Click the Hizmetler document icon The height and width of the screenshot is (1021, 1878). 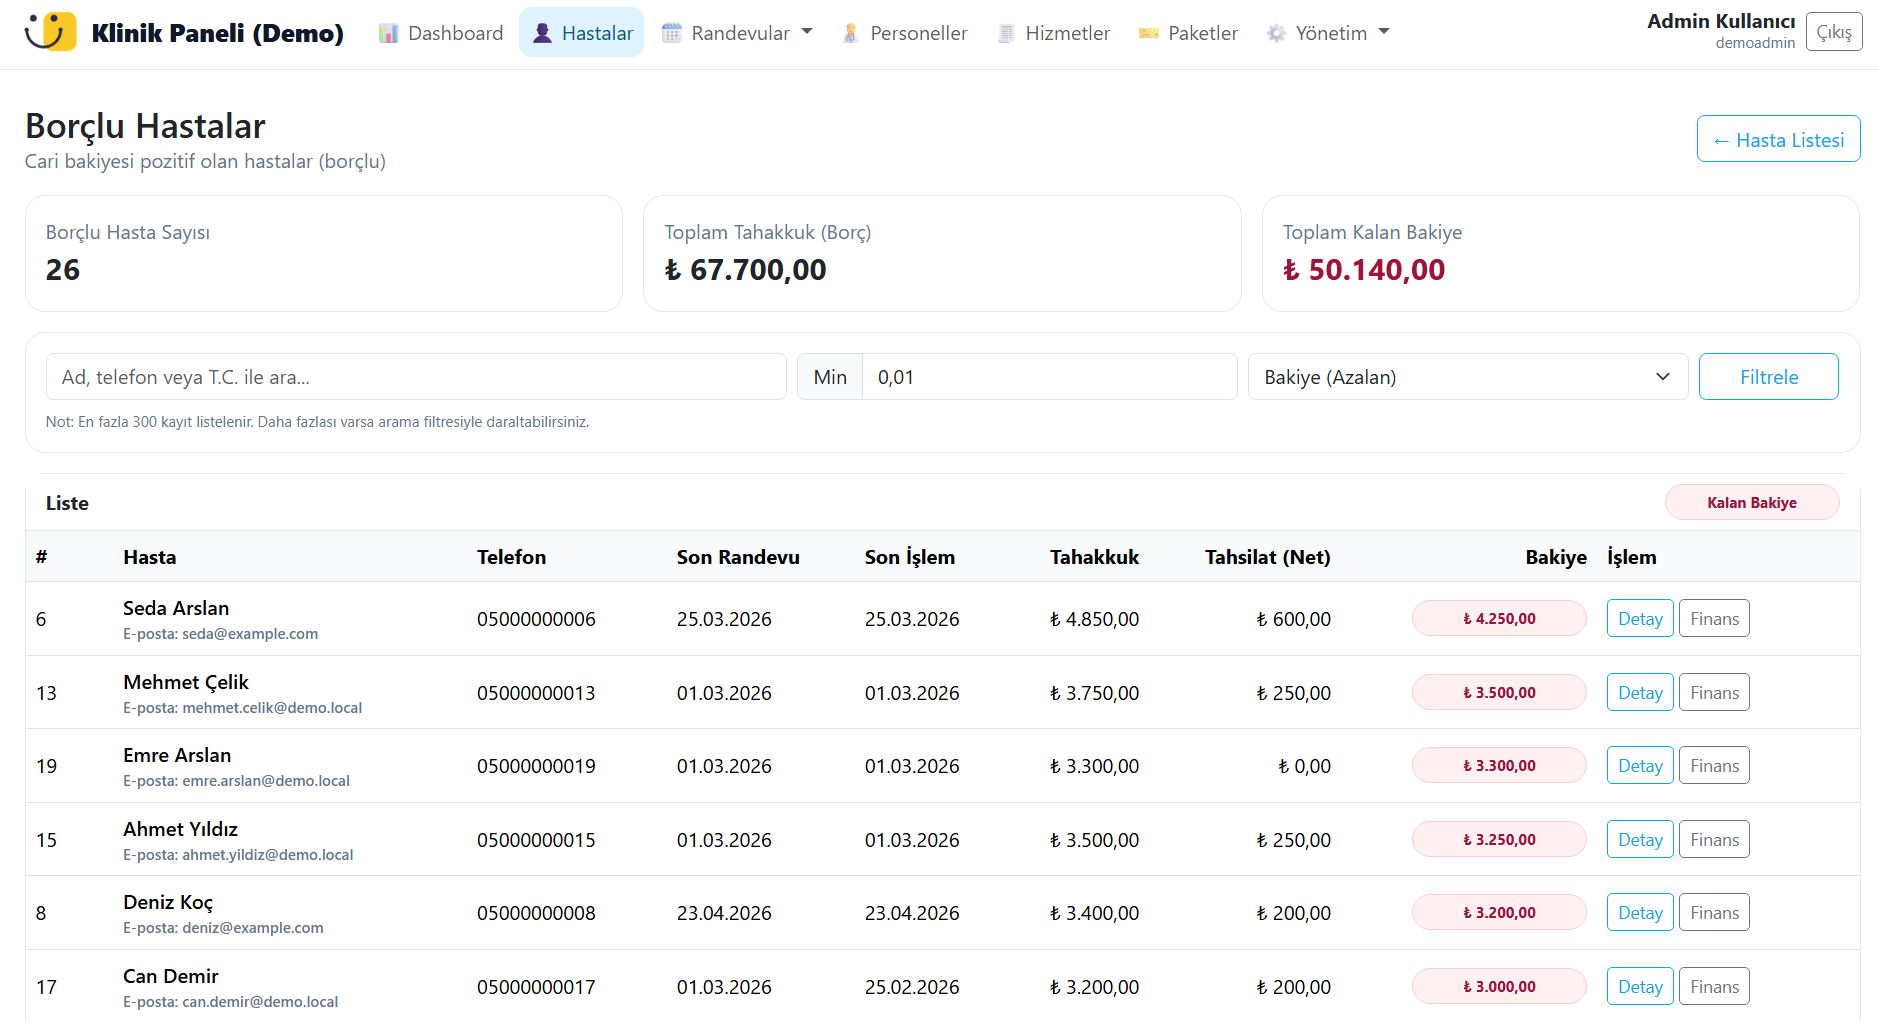[1006, 33]
